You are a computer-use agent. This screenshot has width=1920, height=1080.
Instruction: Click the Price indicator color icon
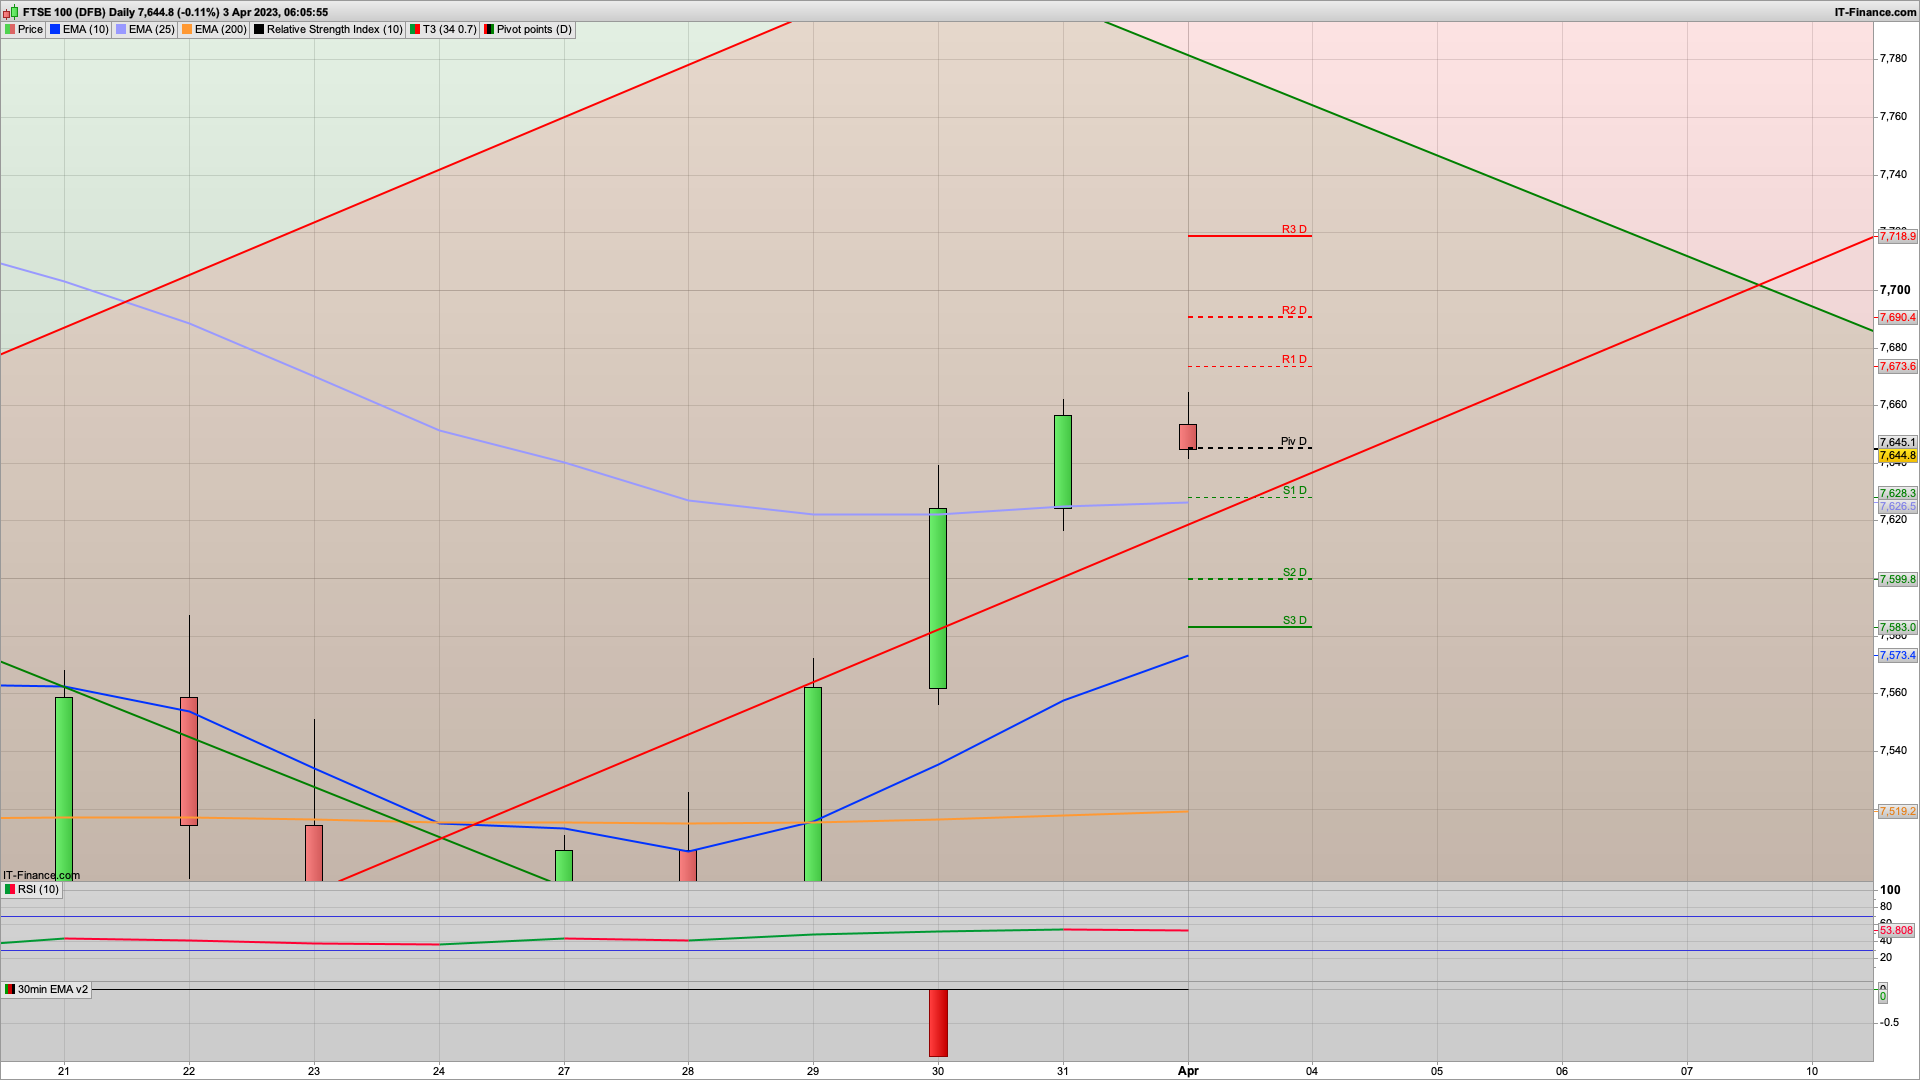[x=10, y=30]
